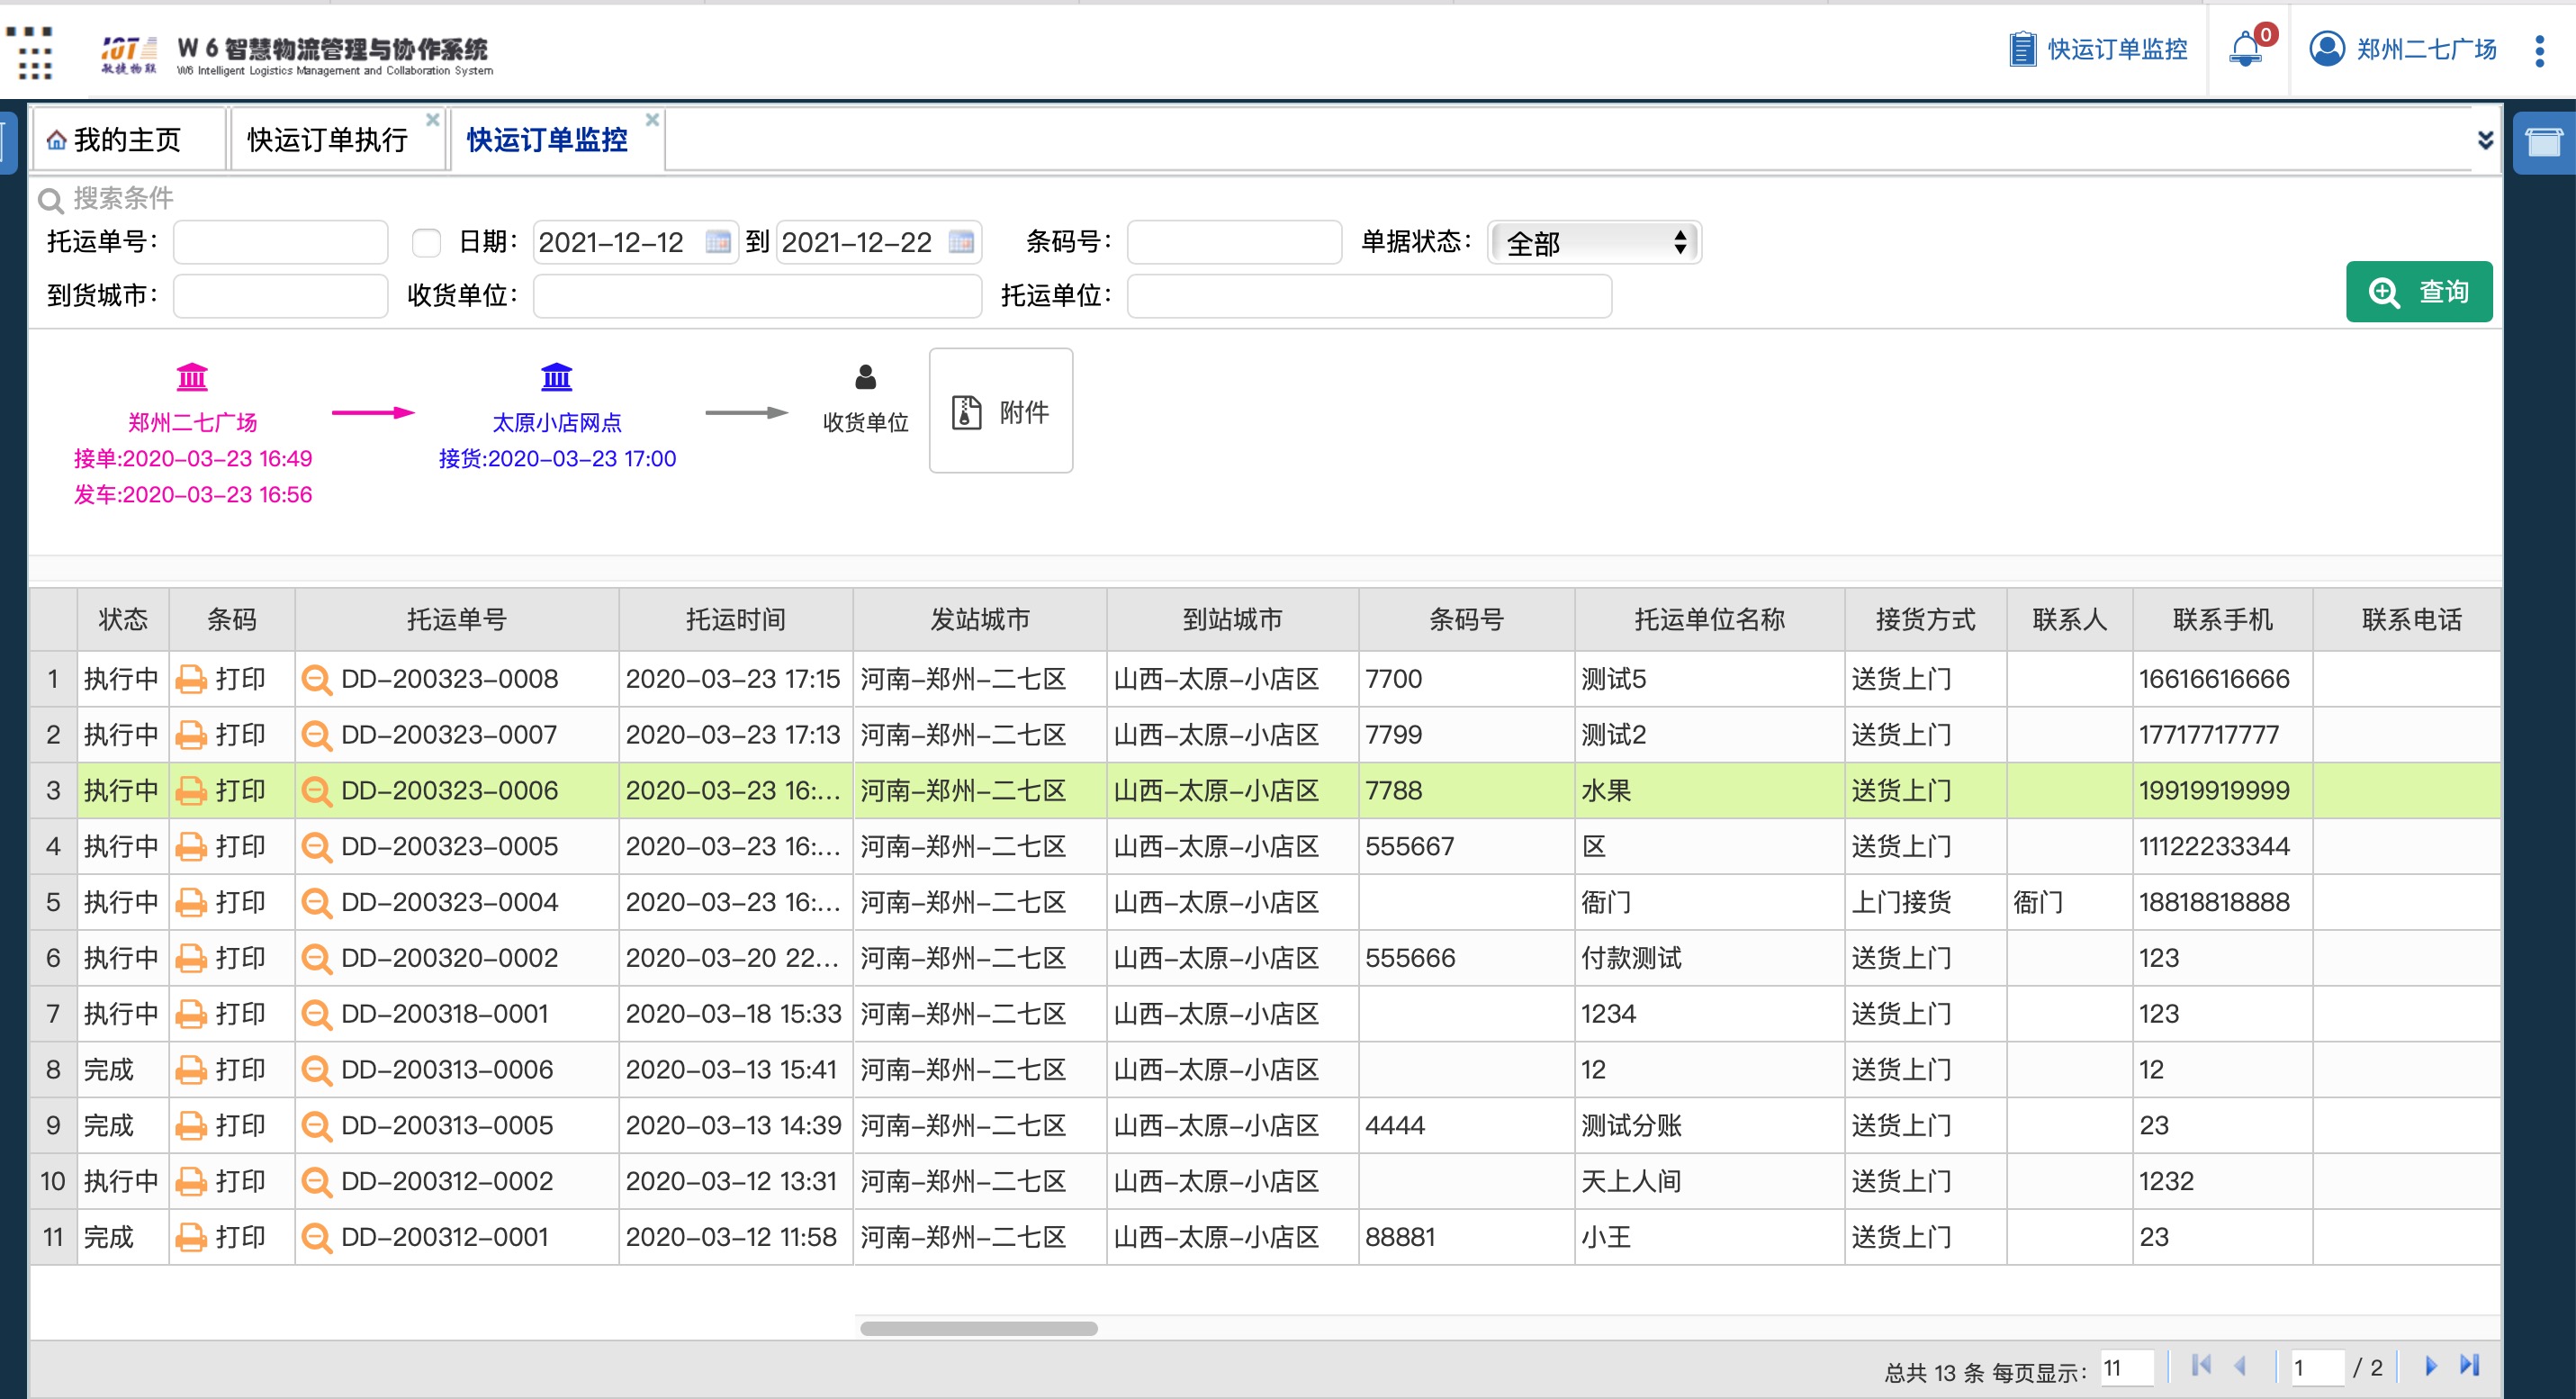
Task: Click the printer icon in row 1
Action: pyautogui.click(x=190, y=680)
